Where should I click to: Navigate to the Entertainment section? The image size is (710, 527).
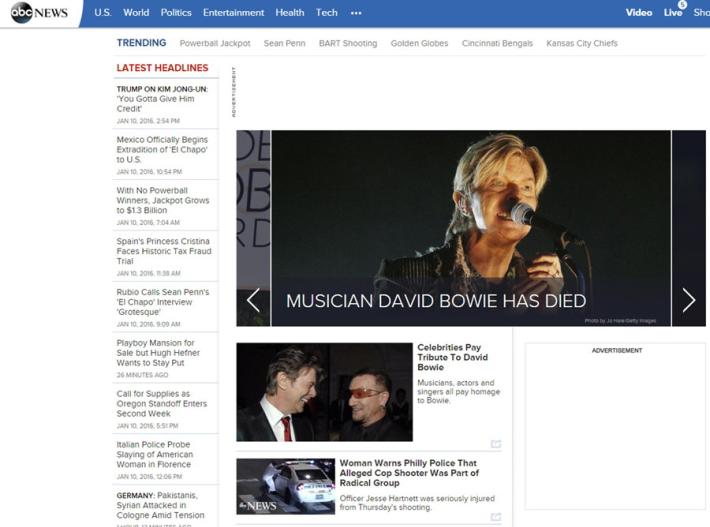tap(233, 13)
